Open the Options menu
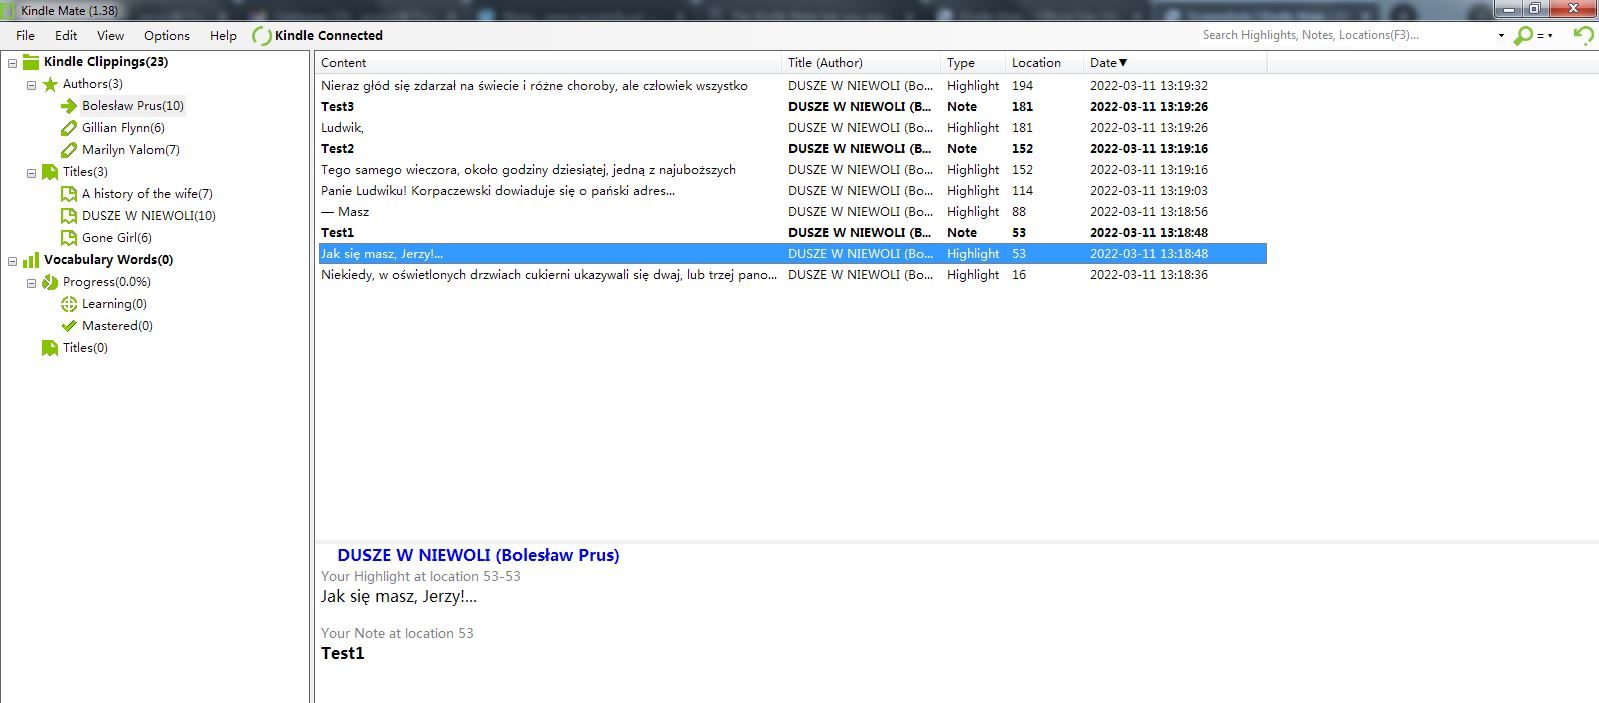The image size is (1599, 703). [166, 35]
